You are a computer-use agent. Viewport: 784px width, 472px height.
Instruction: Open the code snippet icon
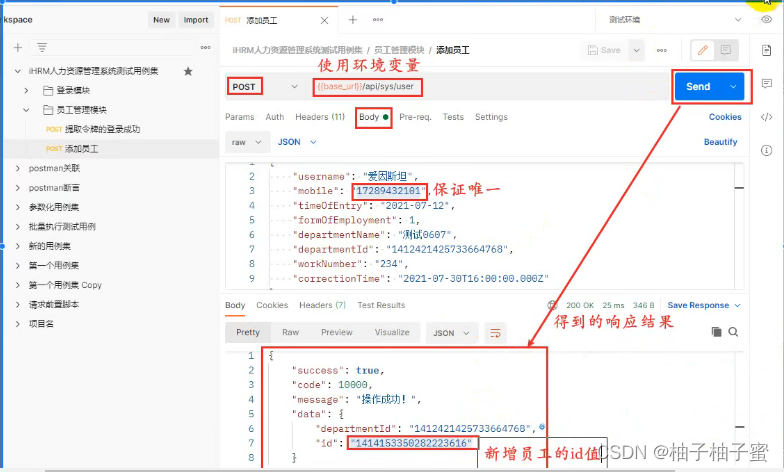coord(766,118)
